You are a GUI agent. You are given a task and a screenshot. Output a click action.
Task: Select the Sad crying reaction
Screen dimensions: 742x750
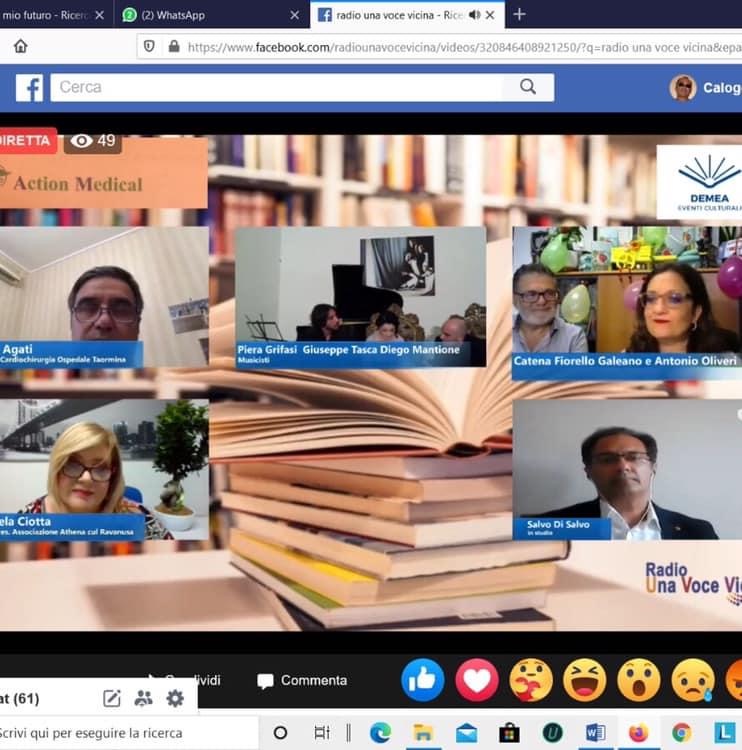point(692,680)
